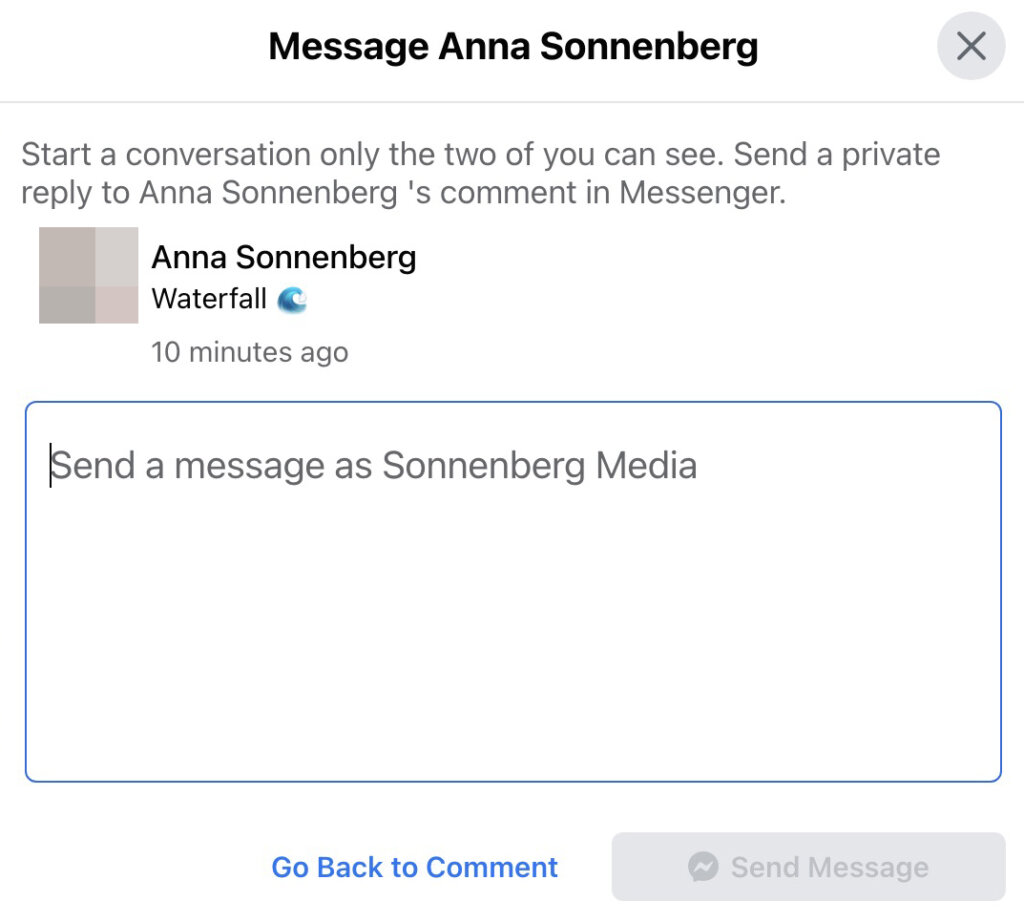Tap the private reply instruction text
This screenshot has width=1024, height=922.
tap(480, 172)
